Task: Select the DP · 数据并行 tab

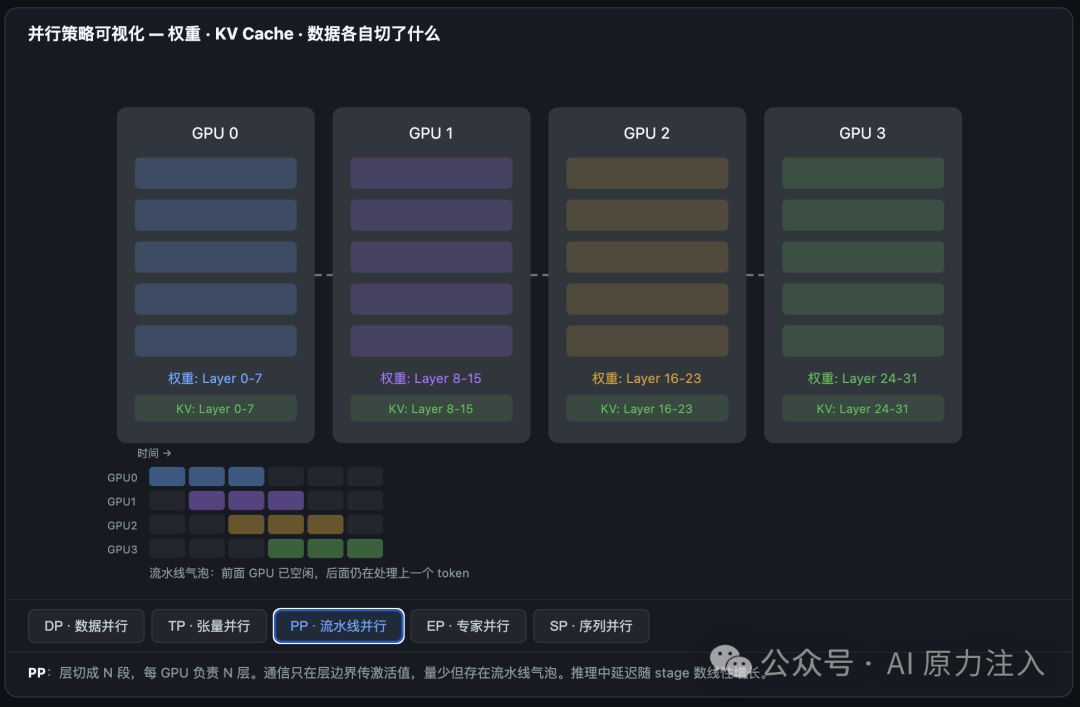Action: click(86, 626)
